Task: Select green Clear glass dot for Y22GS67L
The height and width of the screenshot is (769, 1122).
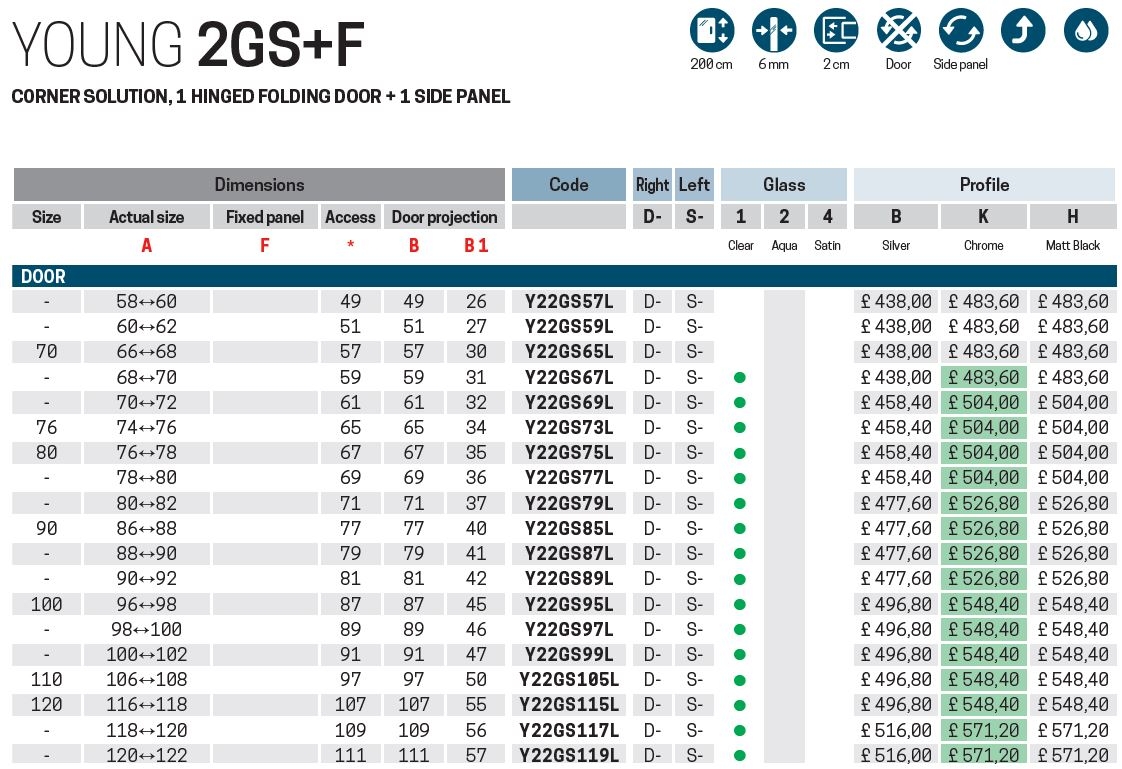Action: (740, 378)
